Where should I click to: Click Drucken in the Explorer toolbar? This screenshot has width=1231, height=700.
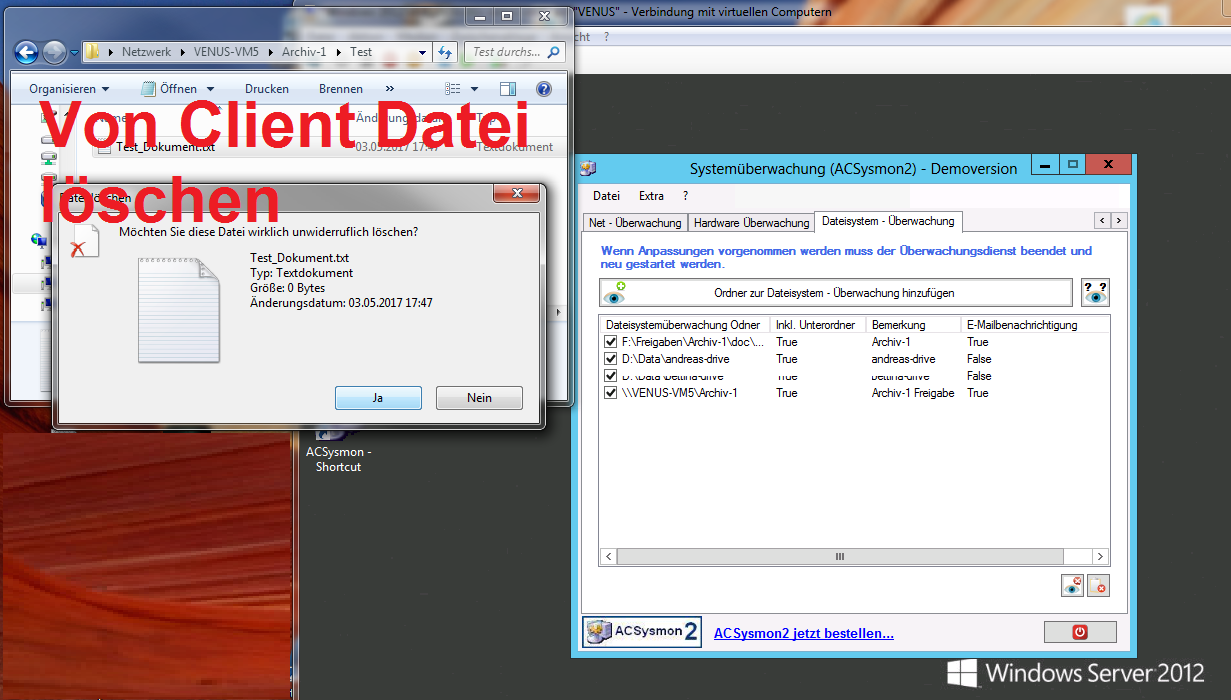tap(267, 89)
